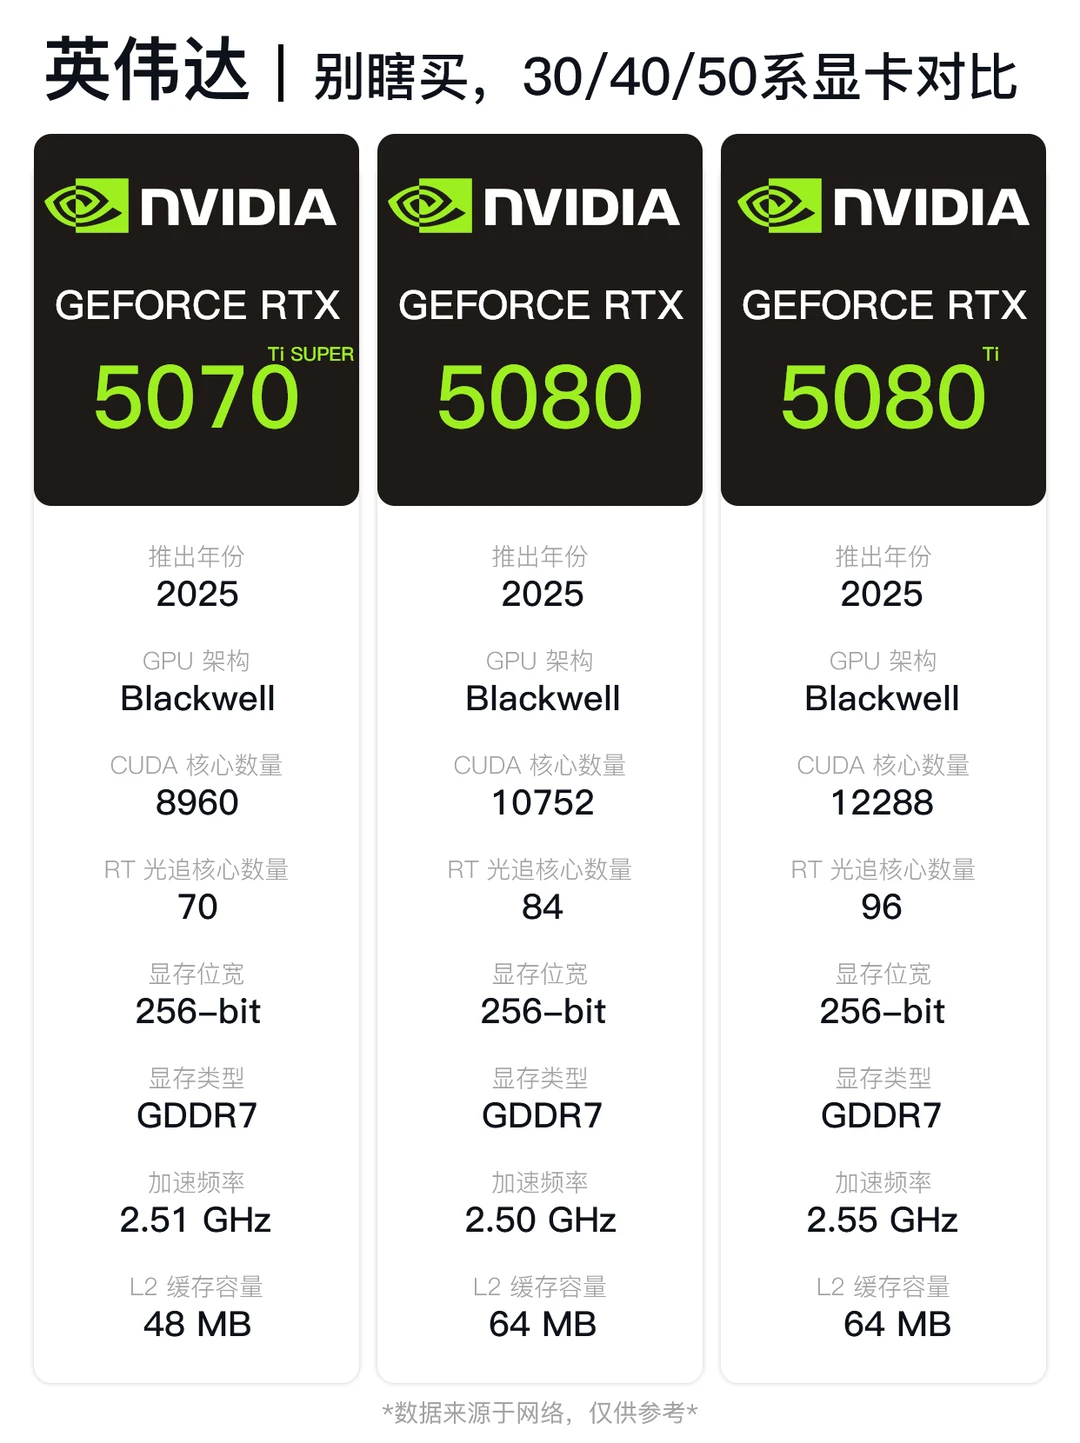Click Blackwell architecture in the 5080 Ti column
This screenshot has height=1443, width=1080.
(x=882, y=698)
